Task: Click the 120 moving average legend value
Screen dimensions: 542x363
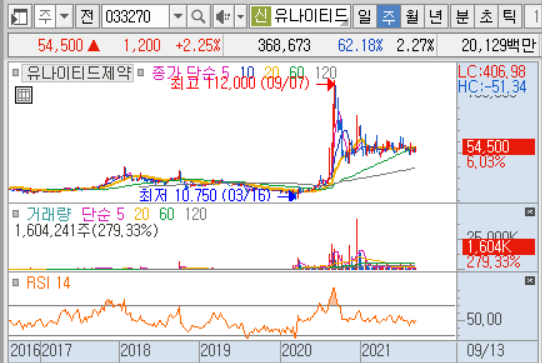Action: point(326,73)
